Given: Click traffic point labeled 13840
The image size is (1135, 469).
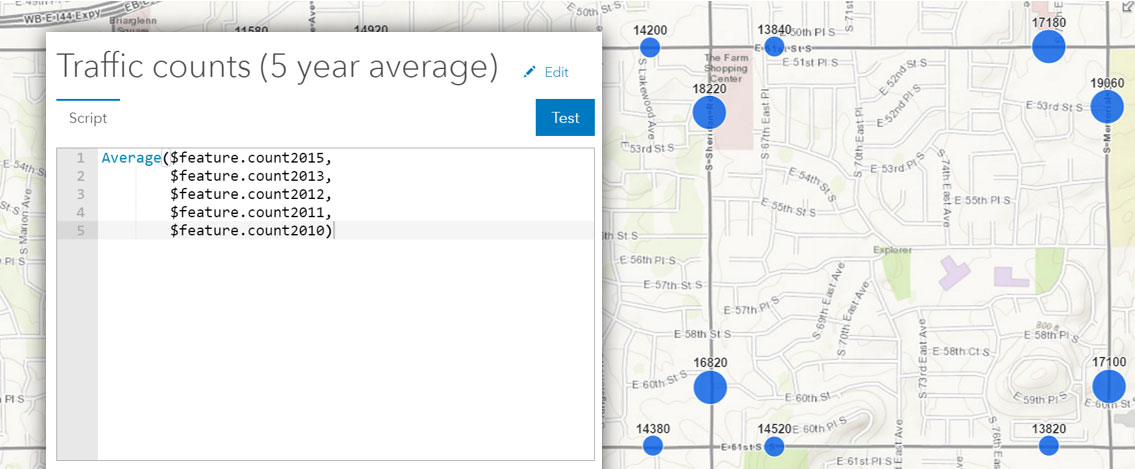Looking at the screenshot, I should (x=775, y=47).
